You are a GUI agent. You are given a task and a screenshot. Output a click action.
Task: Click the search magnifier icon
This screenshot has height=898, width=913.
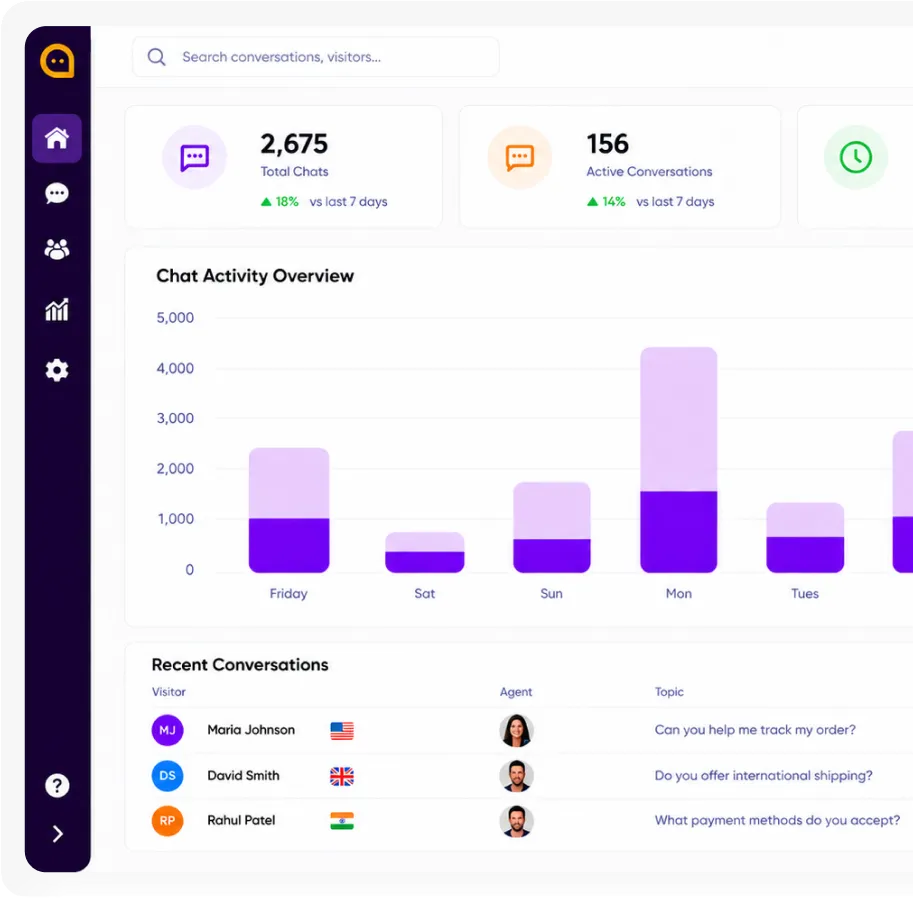[x=157, y=57]
